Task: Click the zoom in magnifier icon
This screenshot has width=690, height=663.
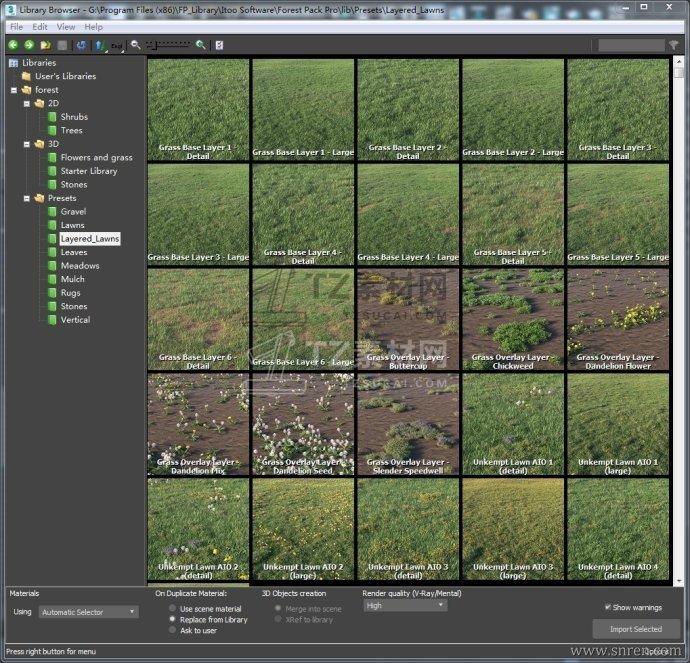Action: click(200, 45)
